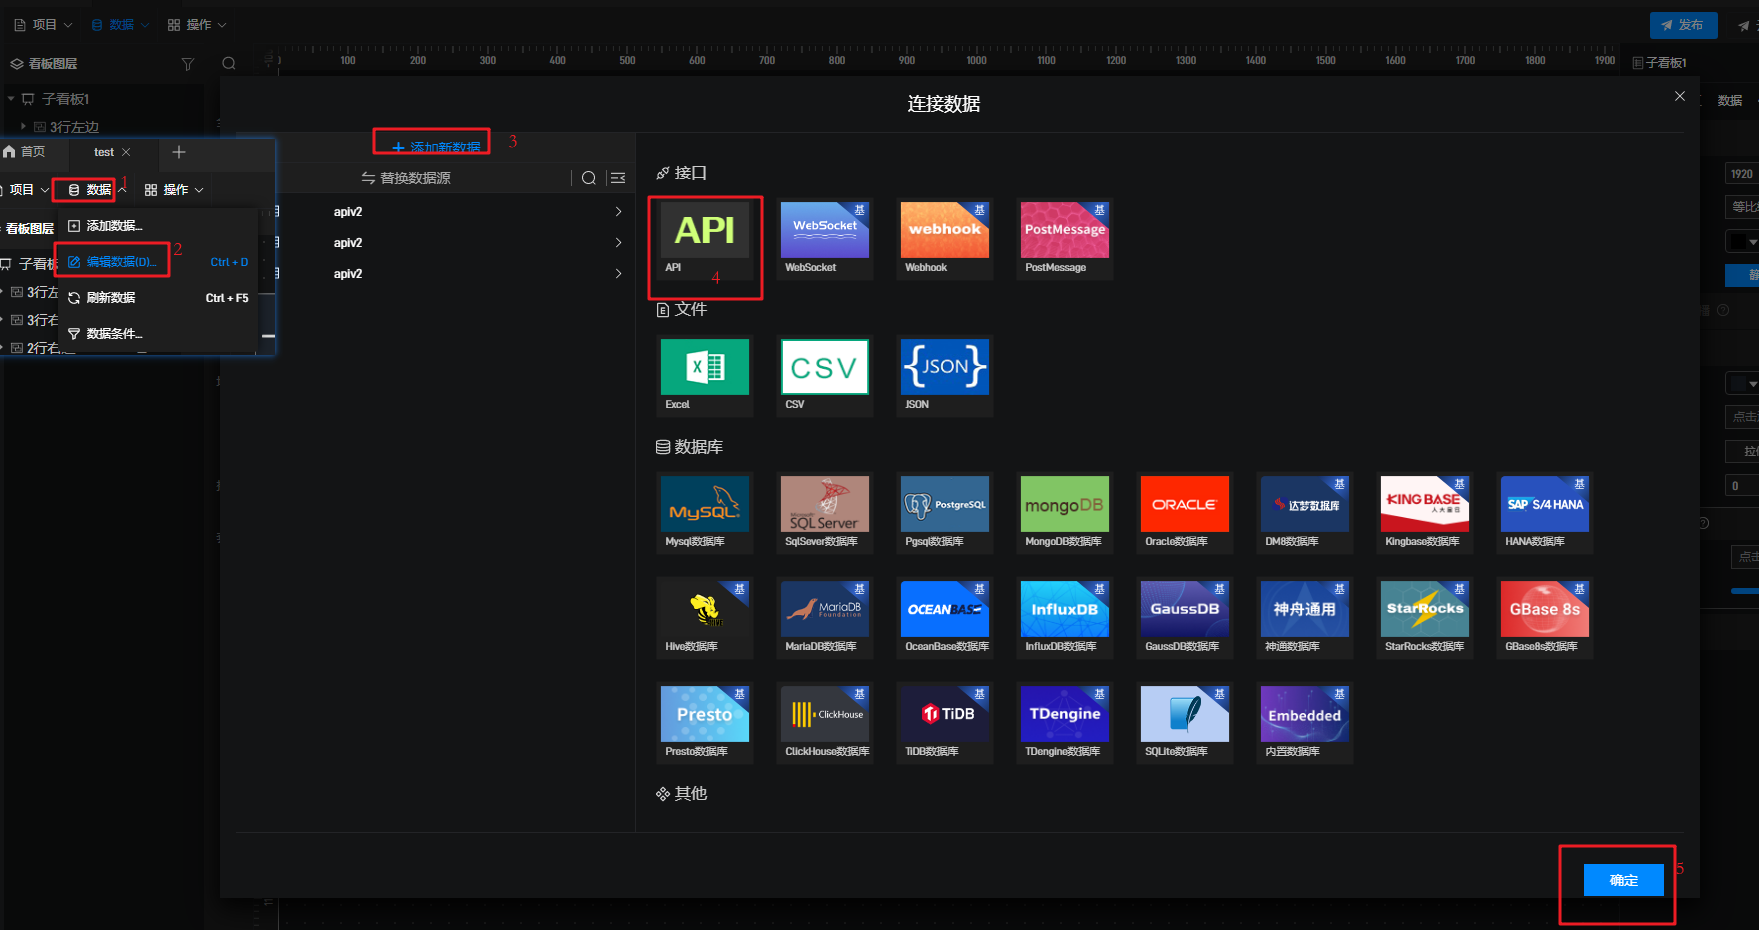Click the search icon in data list header
1759x930 pixels.
click(x=589, y=178)
